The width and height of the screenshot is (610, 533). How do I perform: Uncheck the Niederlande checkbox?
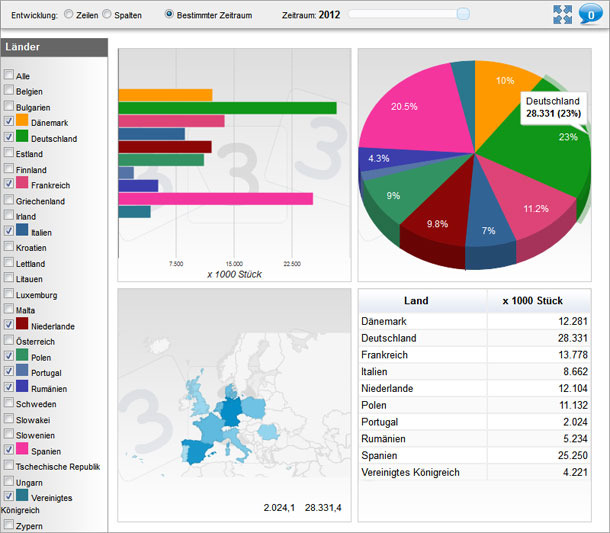(9, 324)
